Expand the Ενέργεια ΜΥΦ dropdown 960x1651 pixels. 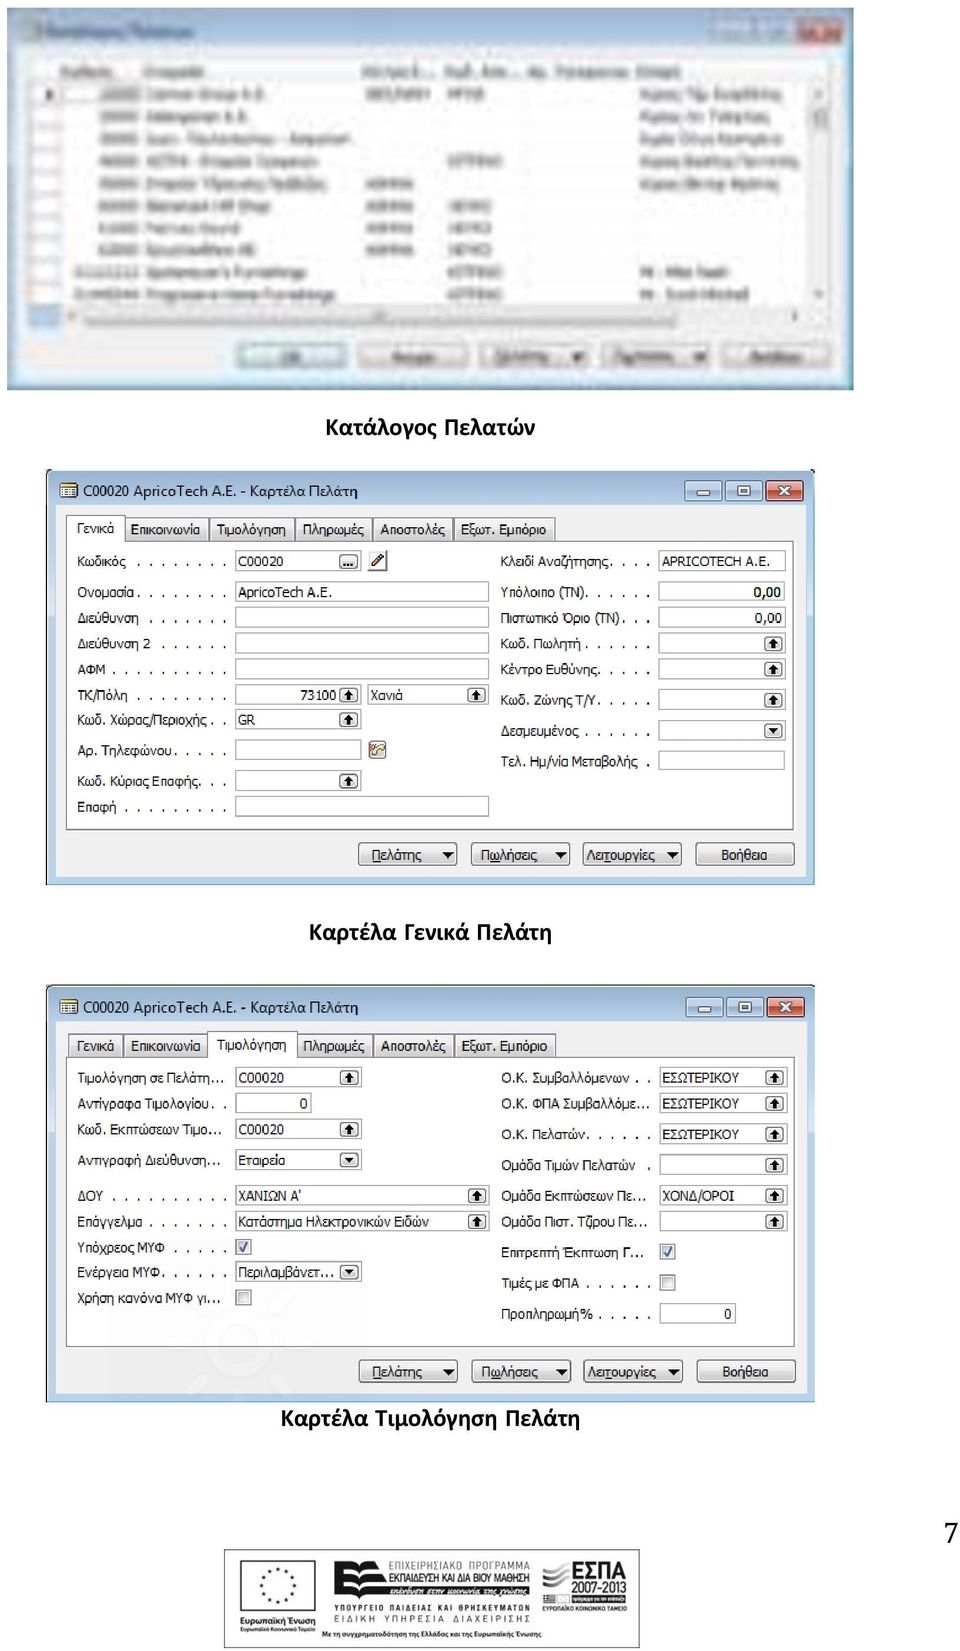pos(349,1272)
